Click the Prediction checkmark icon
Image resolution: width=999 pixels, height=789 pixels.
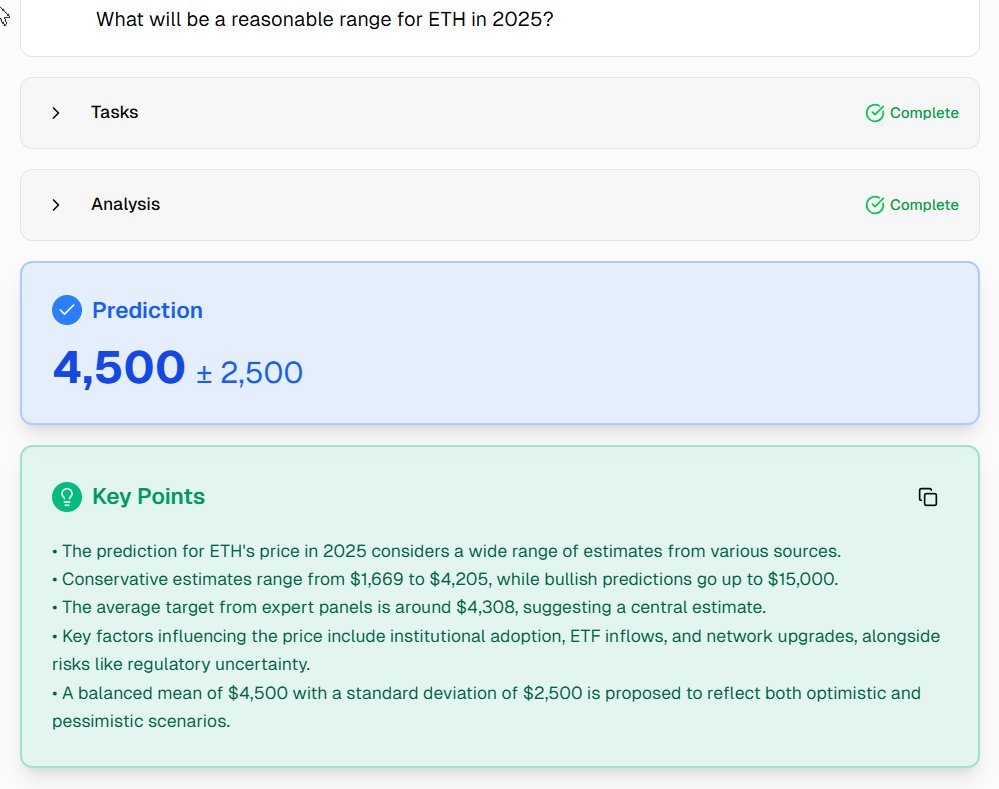tap(67, 310)
